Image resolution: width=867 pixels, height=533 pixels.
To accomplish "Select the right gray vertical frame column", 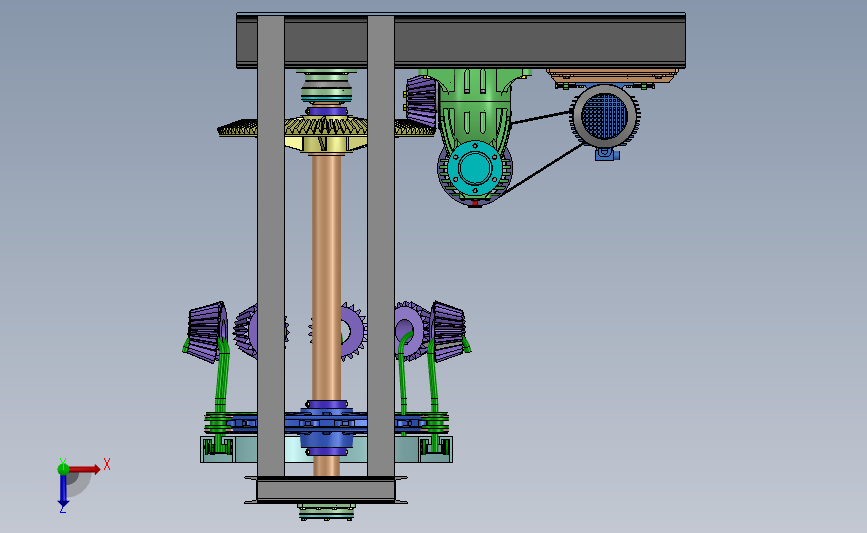I will click(x=381, y=246).
